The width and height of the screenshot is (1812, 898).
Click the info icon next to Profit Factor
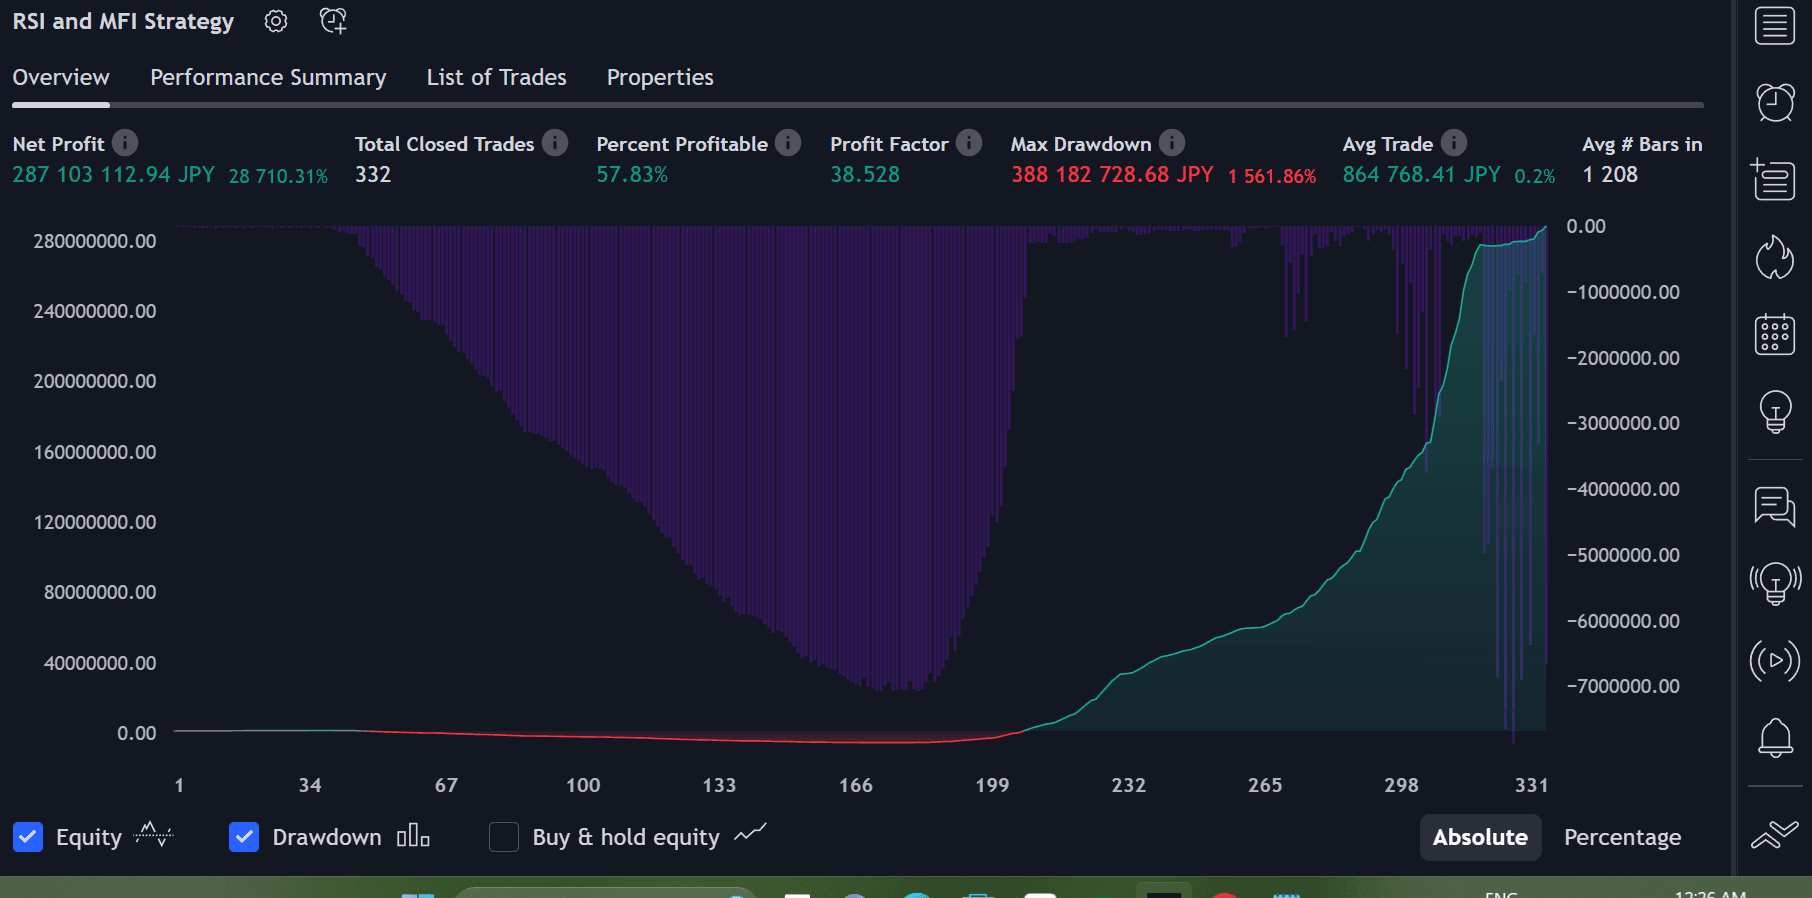pyautogui.click(x=969, y=143)
